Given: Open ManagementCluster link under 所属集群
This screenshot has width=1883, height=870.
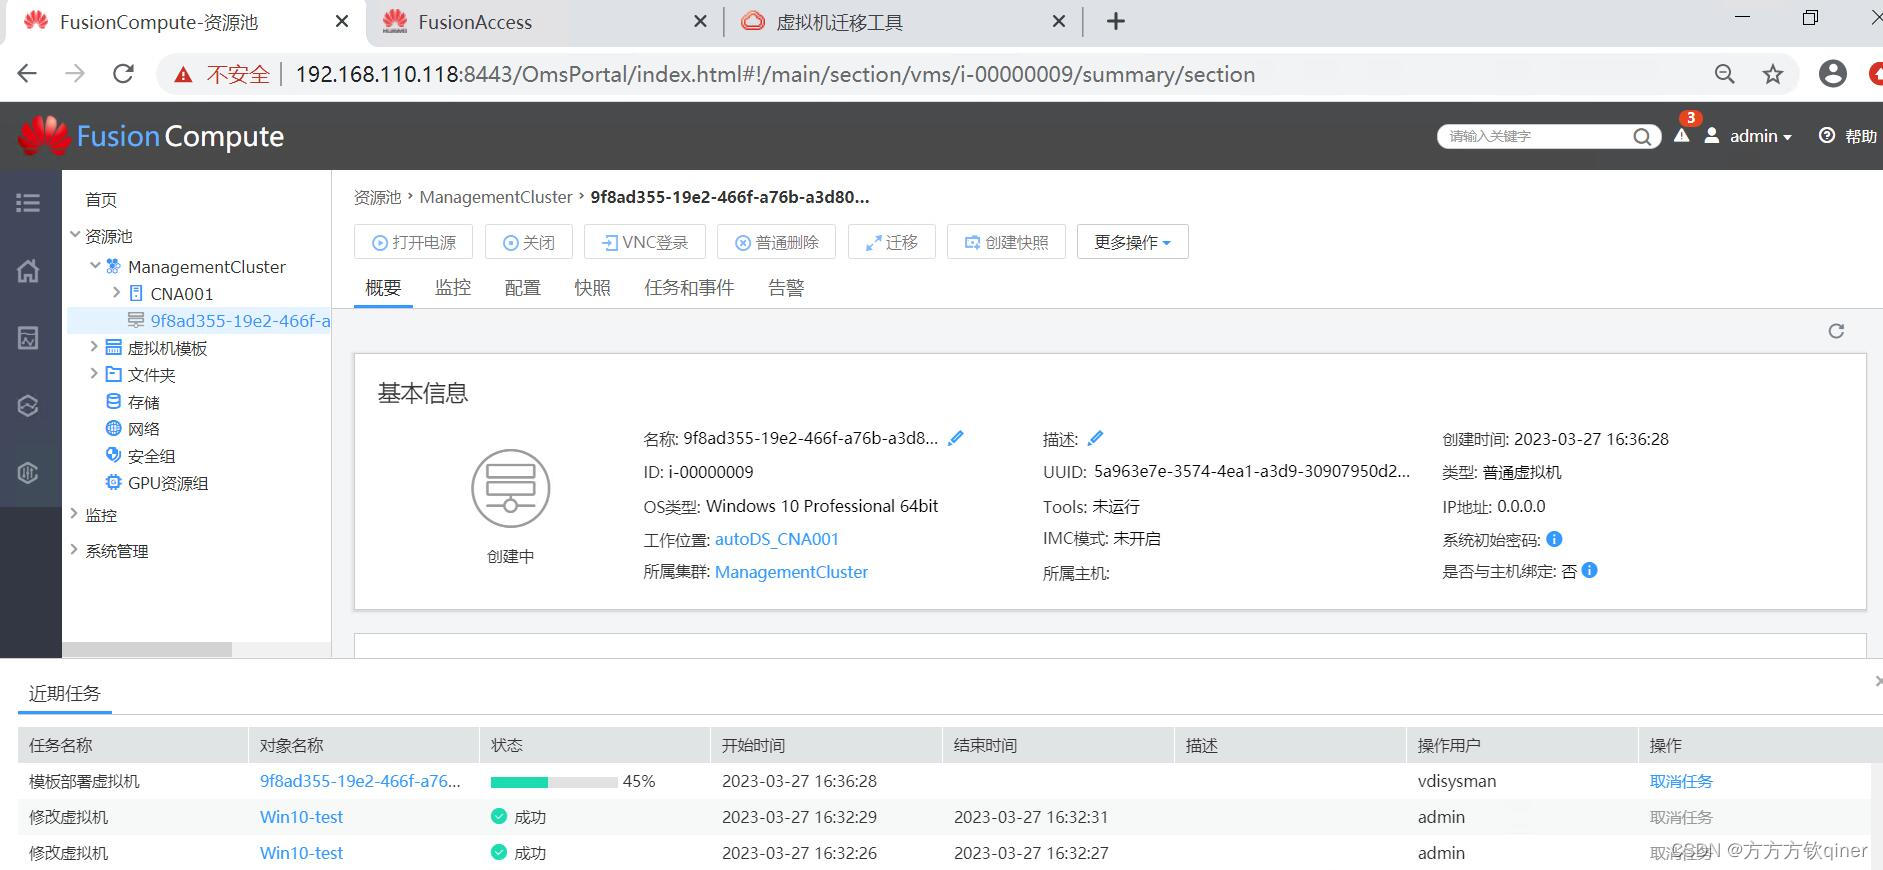Looking at the screenshot, I should 791,572.
